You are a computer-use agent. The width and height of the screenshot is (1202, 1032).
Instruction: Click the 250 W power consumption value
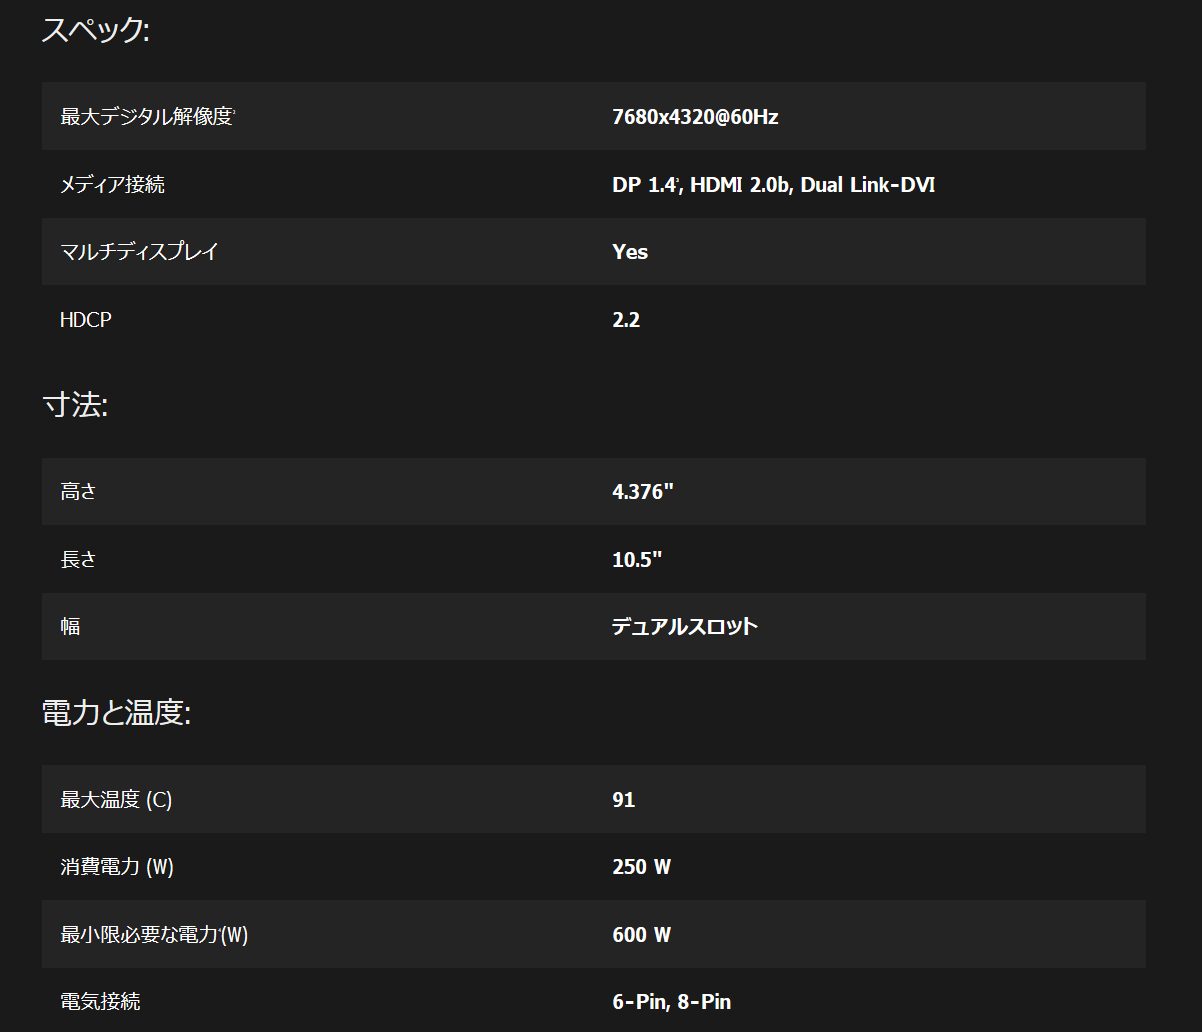pos(641,867)
